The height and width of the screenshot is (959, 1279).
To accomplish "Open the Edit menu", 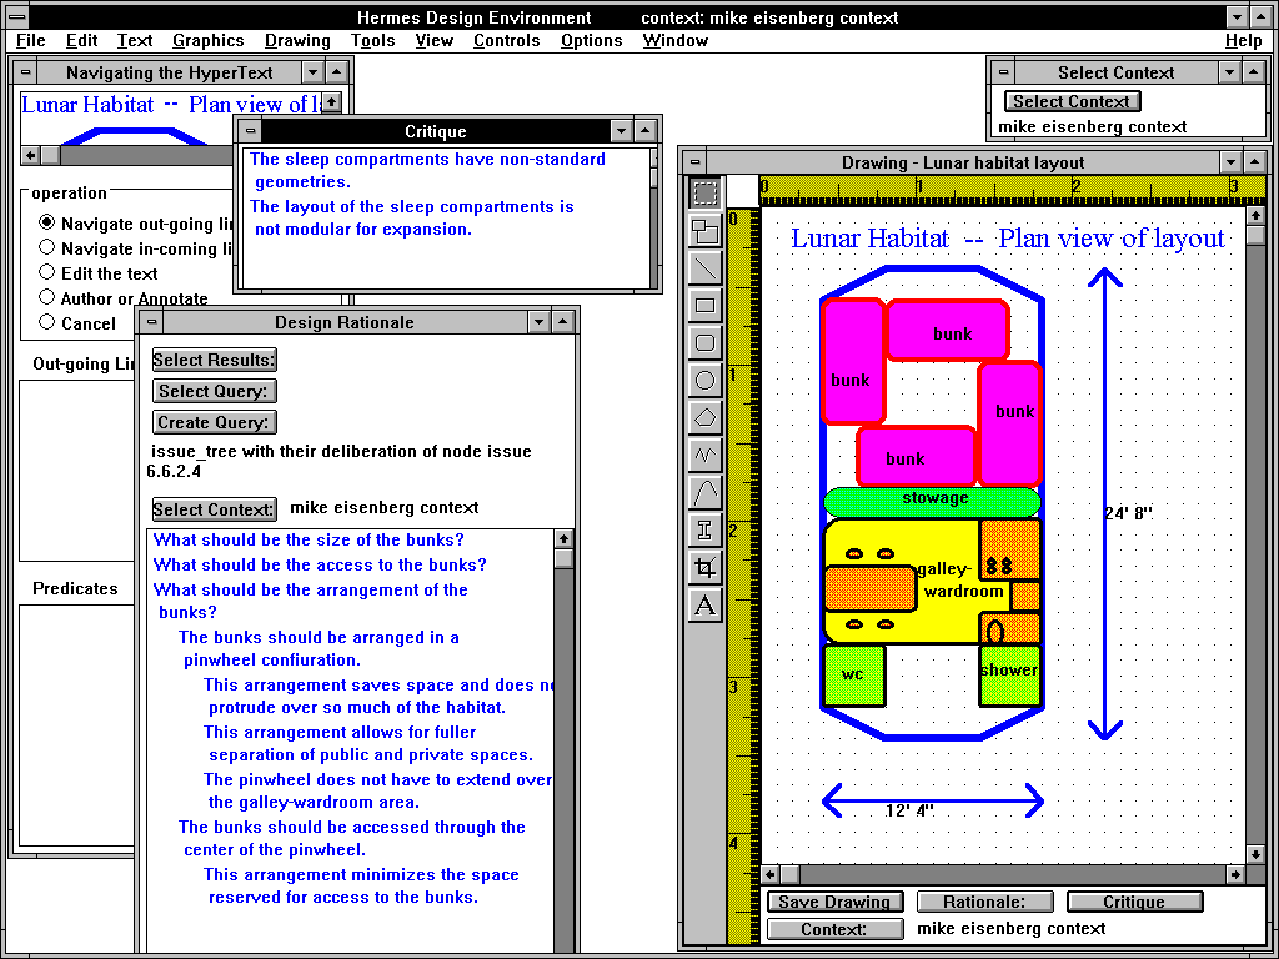I will [x=82, y=41].
